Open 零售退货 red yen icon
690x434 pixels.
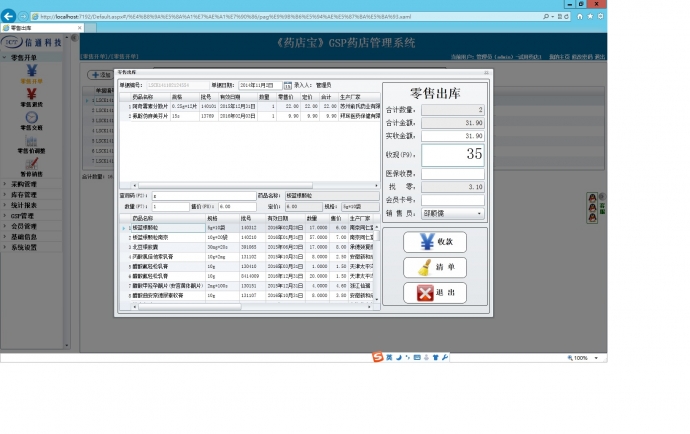tap(31, 94)
